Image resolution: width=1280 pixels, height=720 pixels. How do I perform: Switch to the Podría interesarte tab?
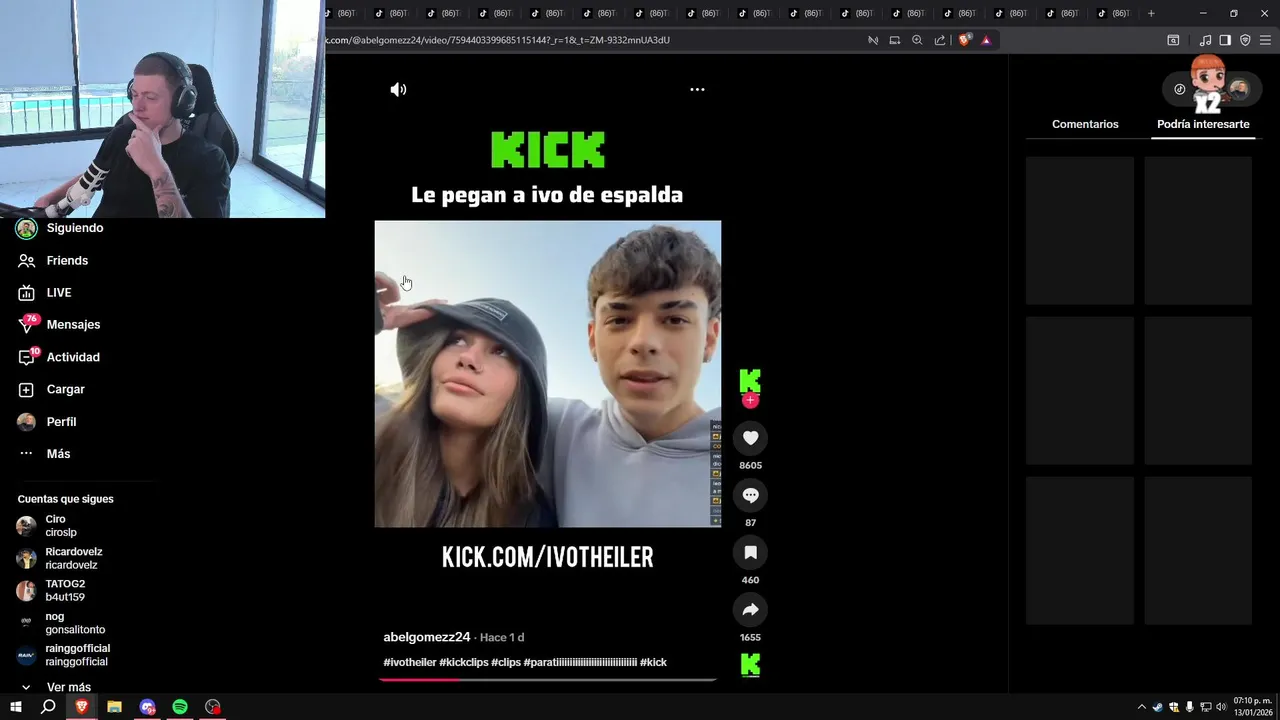click(x=1203, y=124)
